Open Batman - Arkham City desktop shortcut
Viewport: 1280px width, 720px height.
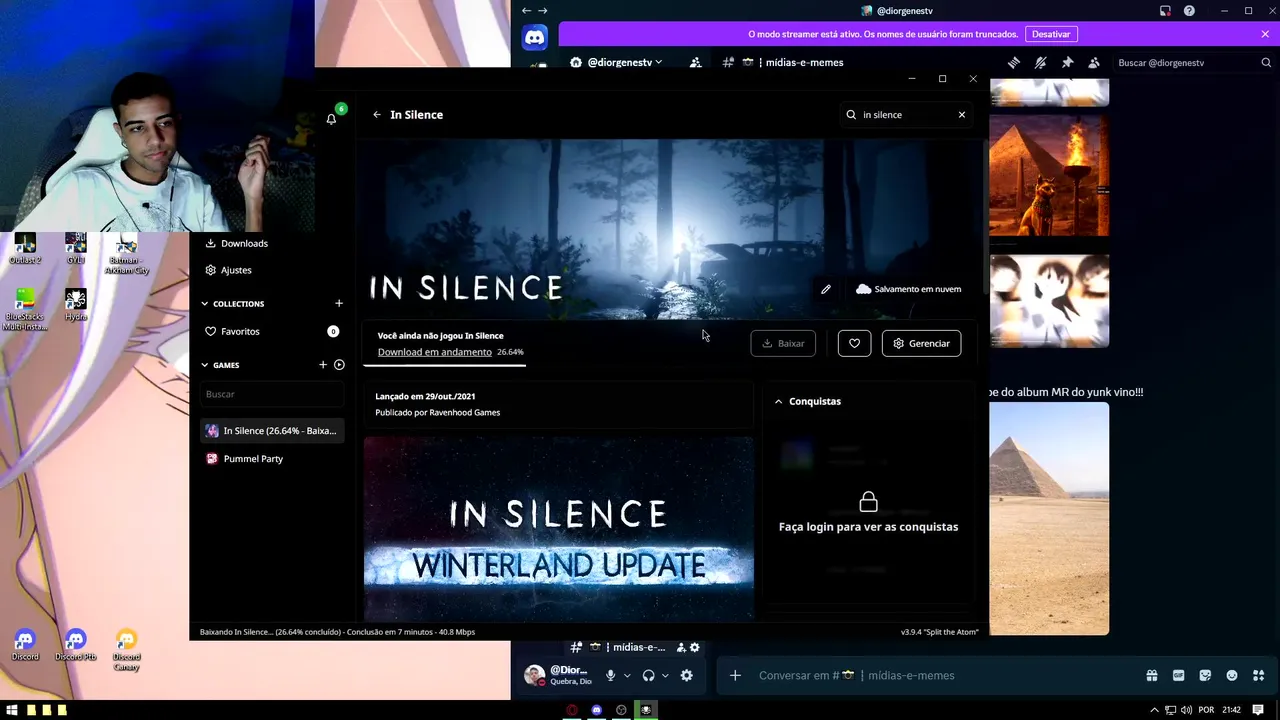click(127, 255)
